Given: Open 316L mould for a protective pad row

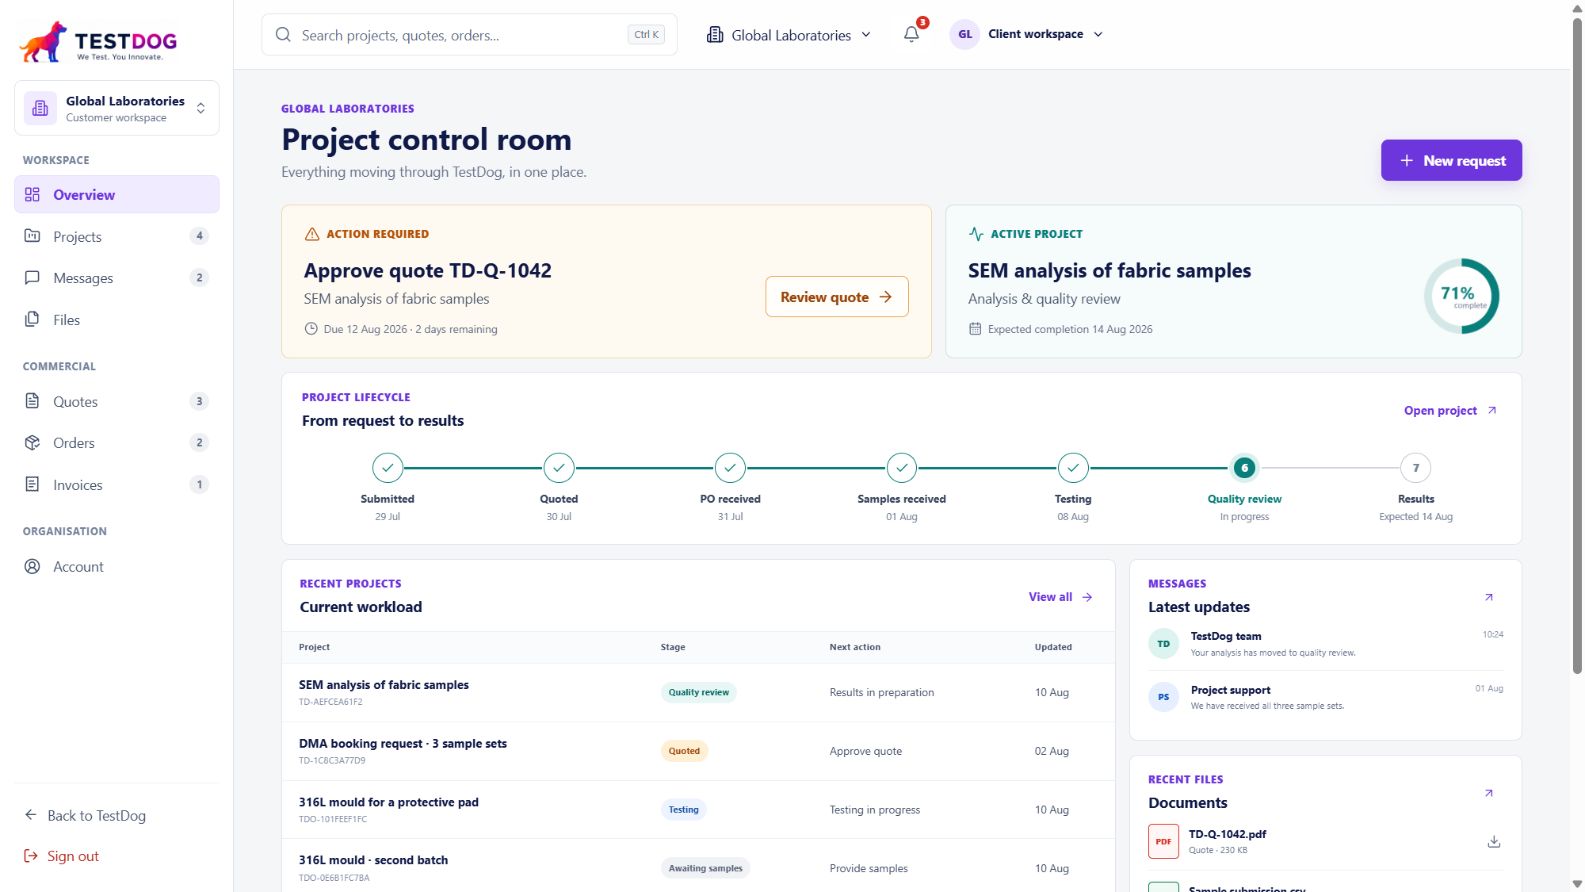Looking at the screenshot, I should pos(698,809).
